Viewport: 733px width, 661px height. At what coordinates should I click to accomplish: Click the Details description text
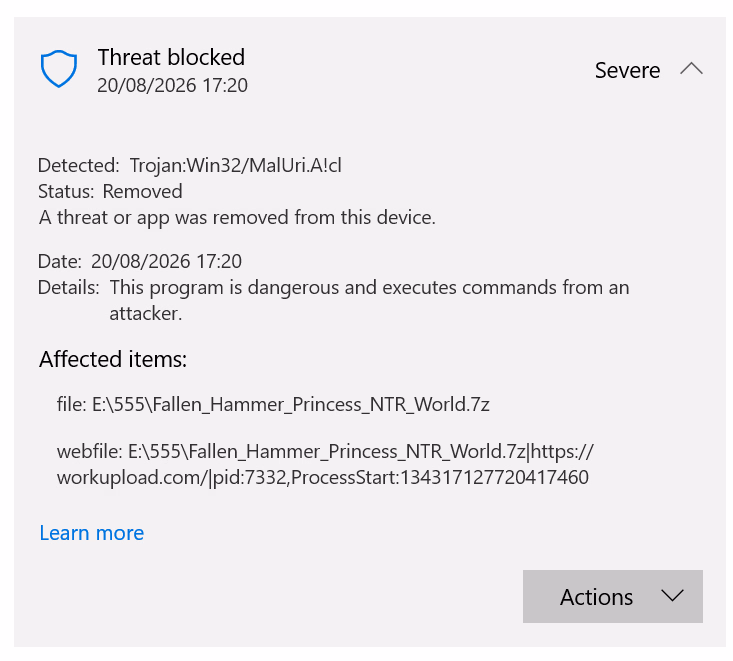[x=369, y=300]
